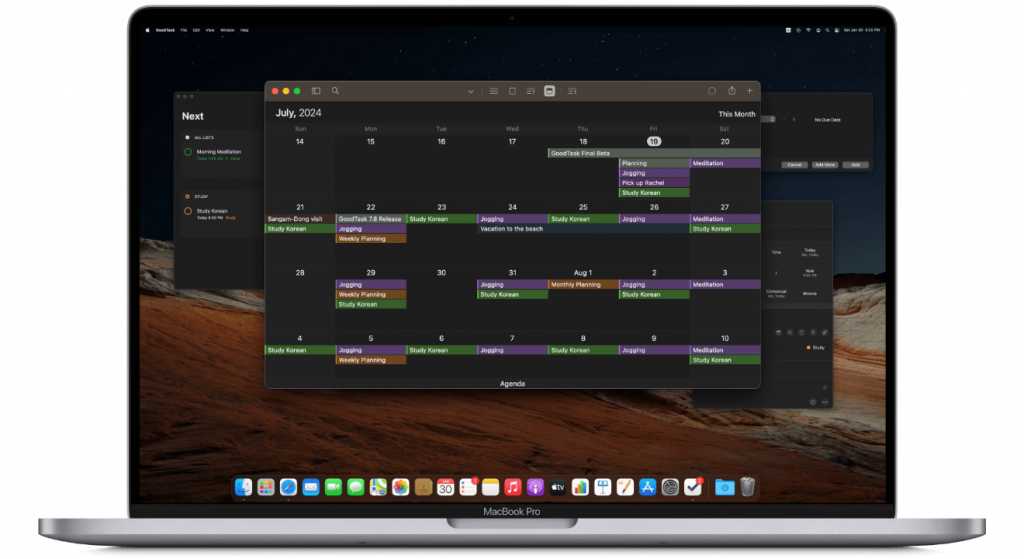This screenshot has width=1024, height=559.
Task: Click the plus icon to add task
Action: (x=750, y=91)
